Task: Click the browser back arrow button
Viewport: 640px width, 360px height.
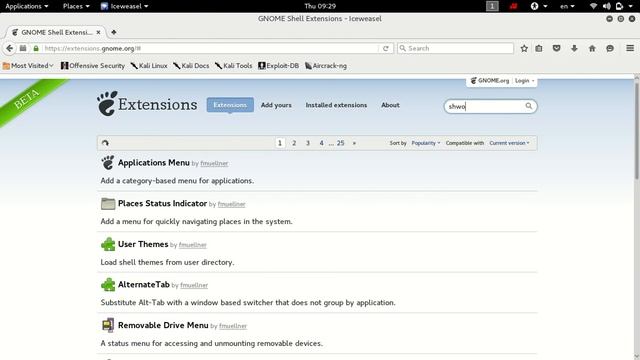Action: (x=9, y=48)
